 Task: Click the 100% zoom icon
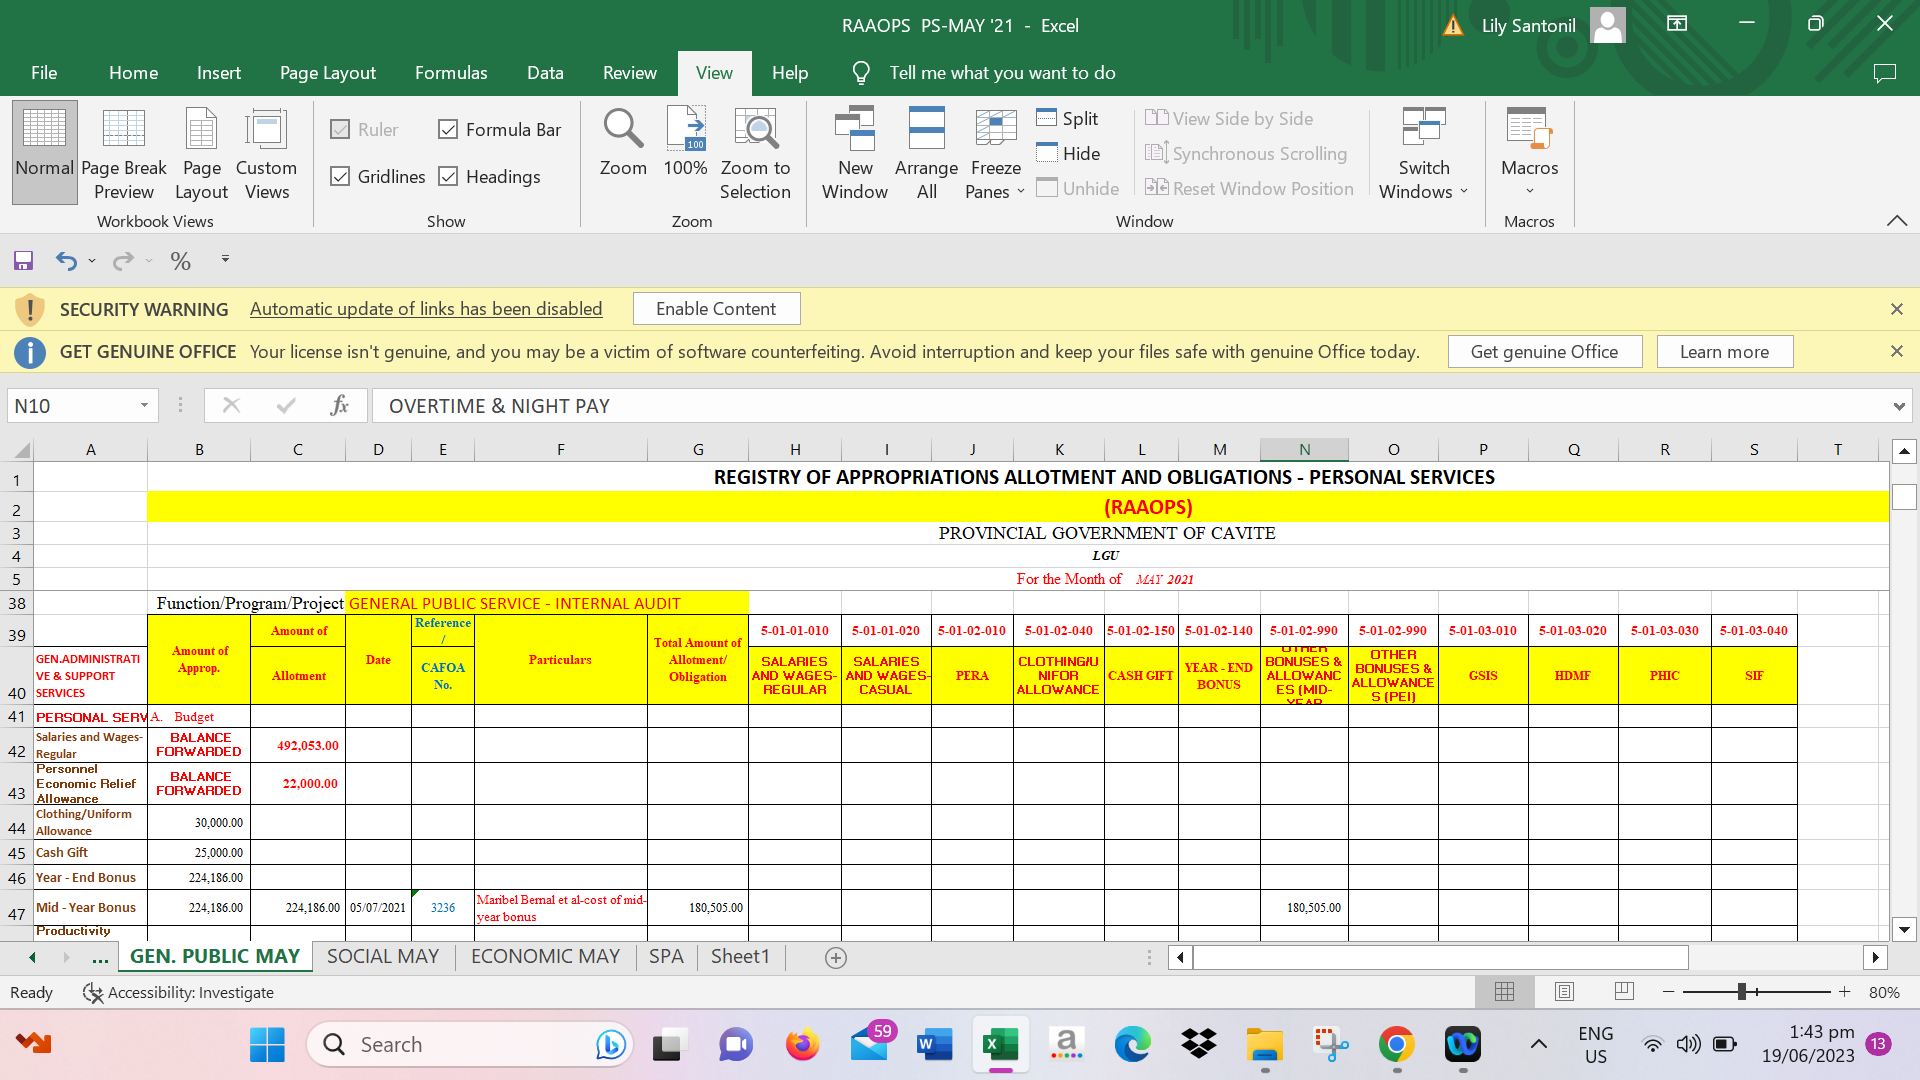(x=685, y=130)
